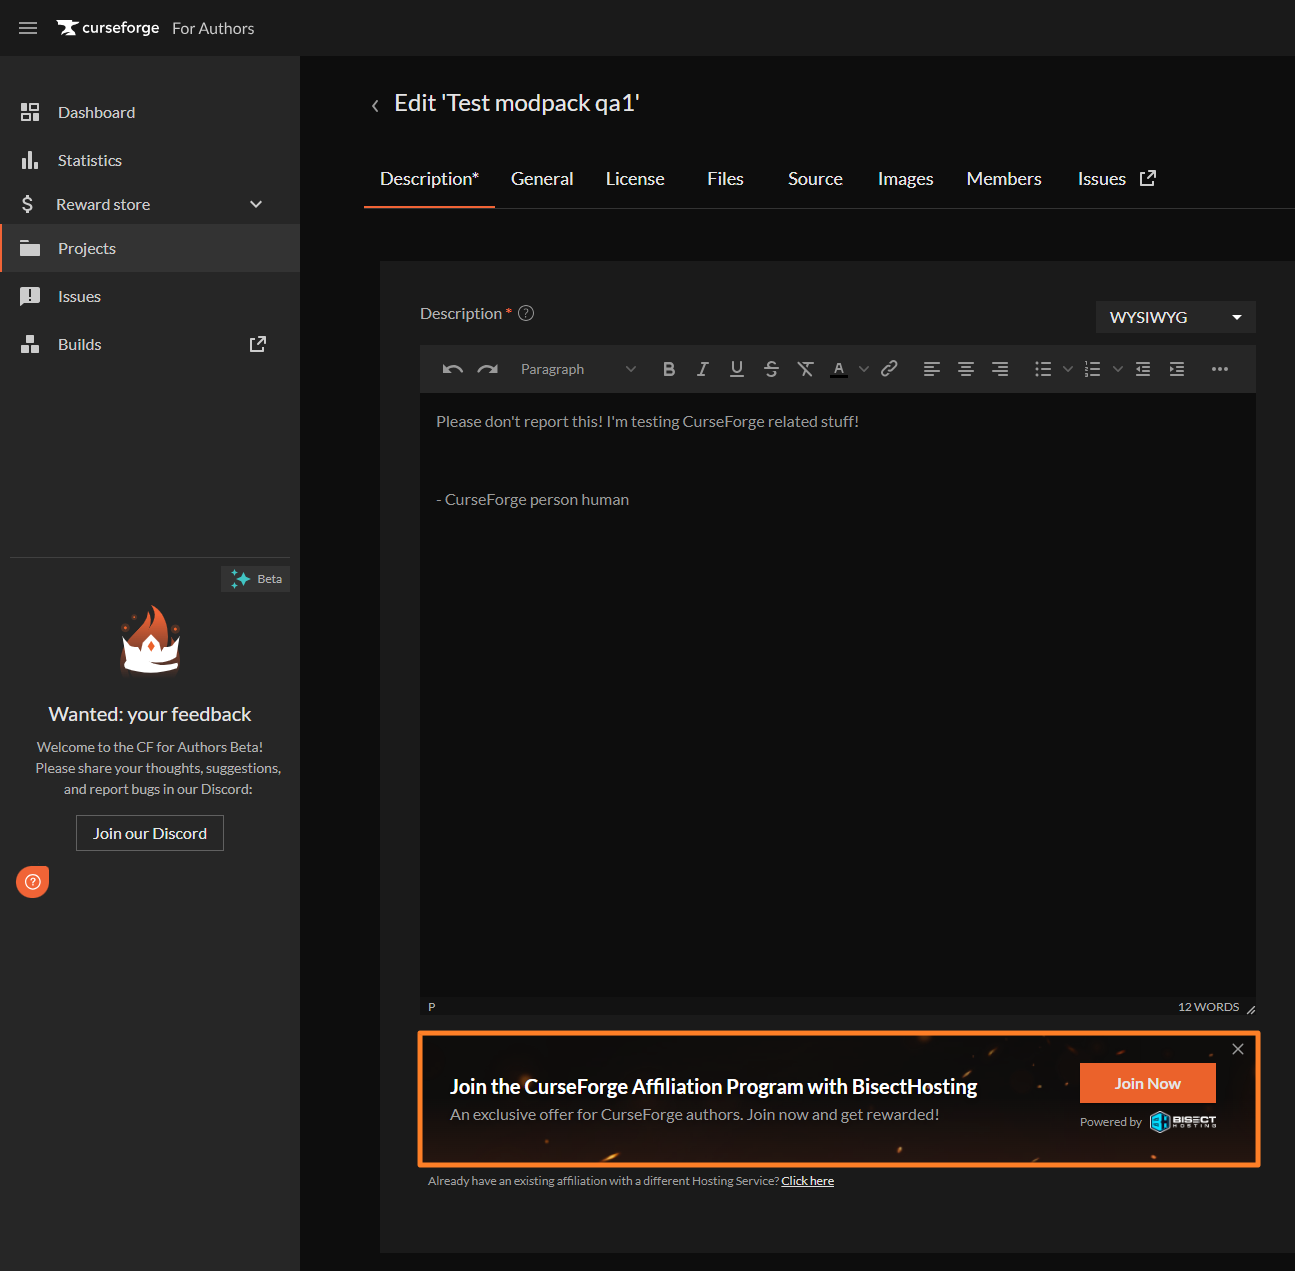Image resolution: width=1295 pixels, height=1271 pixels.
Task: Decrease the paragraph indent
Action: (x=1143, y=369)
